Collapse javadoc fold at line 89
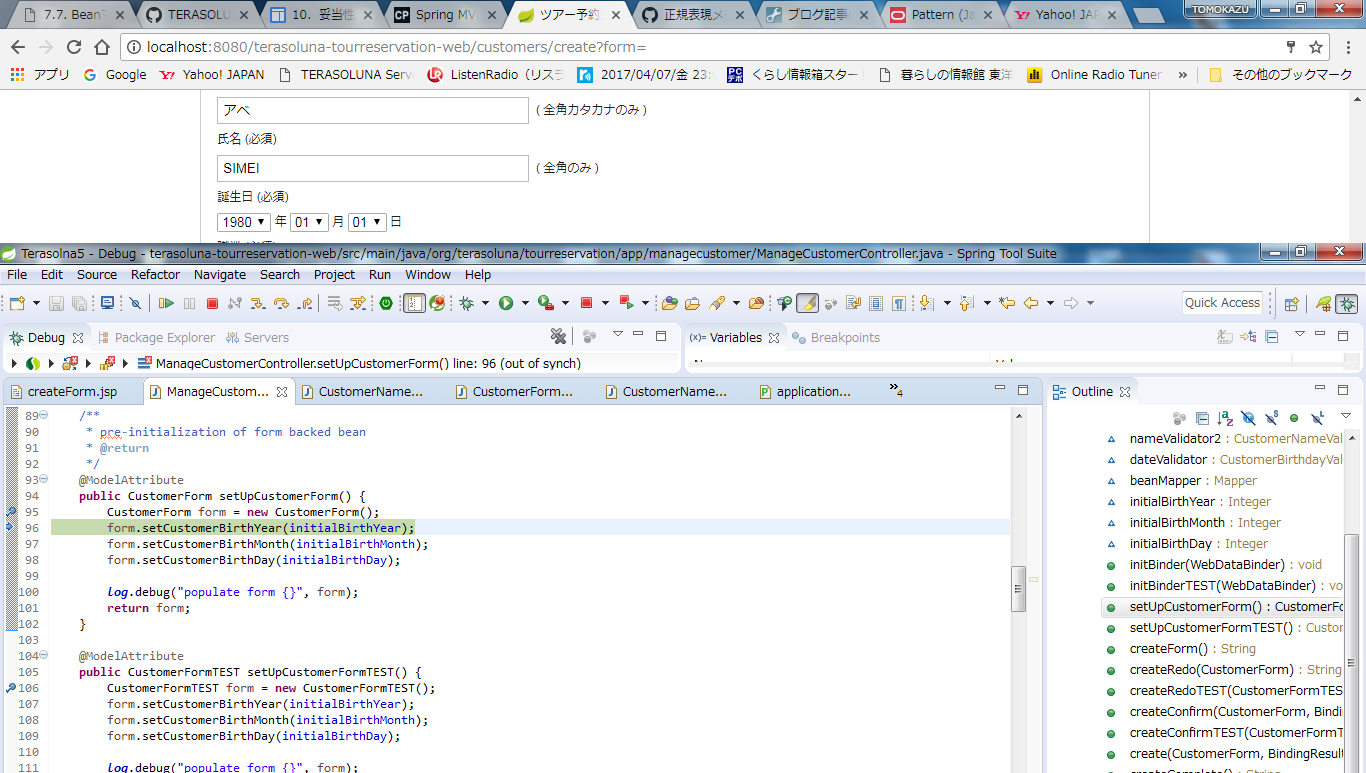This screenshot has width=1366, height=773. click(x=43, y=416)
